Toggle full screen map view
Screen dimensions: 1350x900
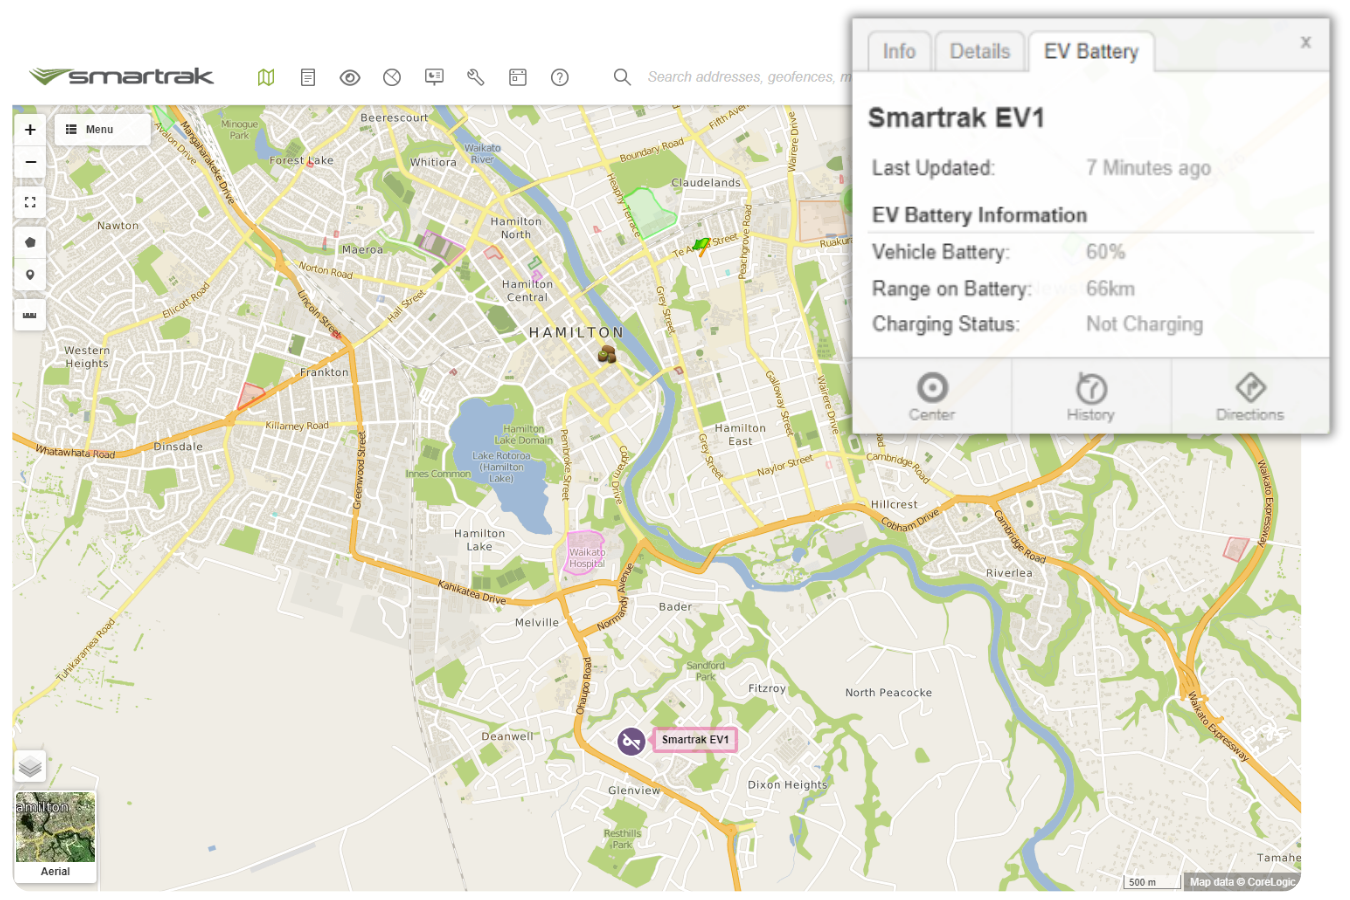click(30, 202)
